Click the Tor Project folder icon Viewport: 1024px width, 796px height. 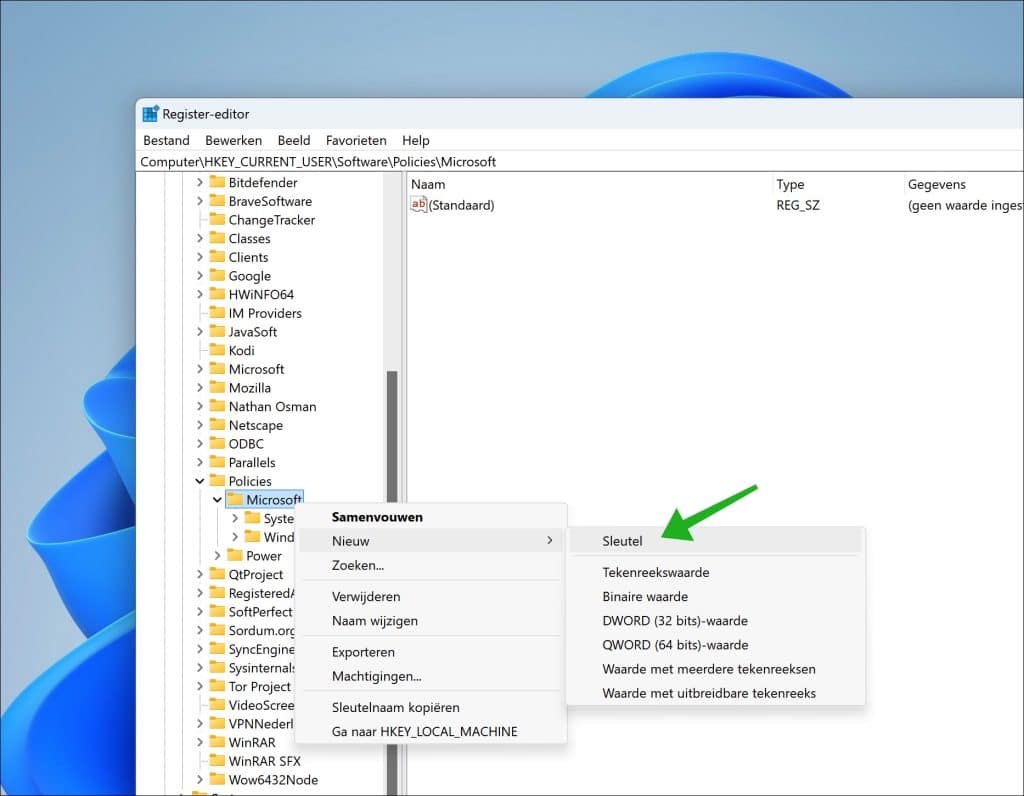pos(217,686)
